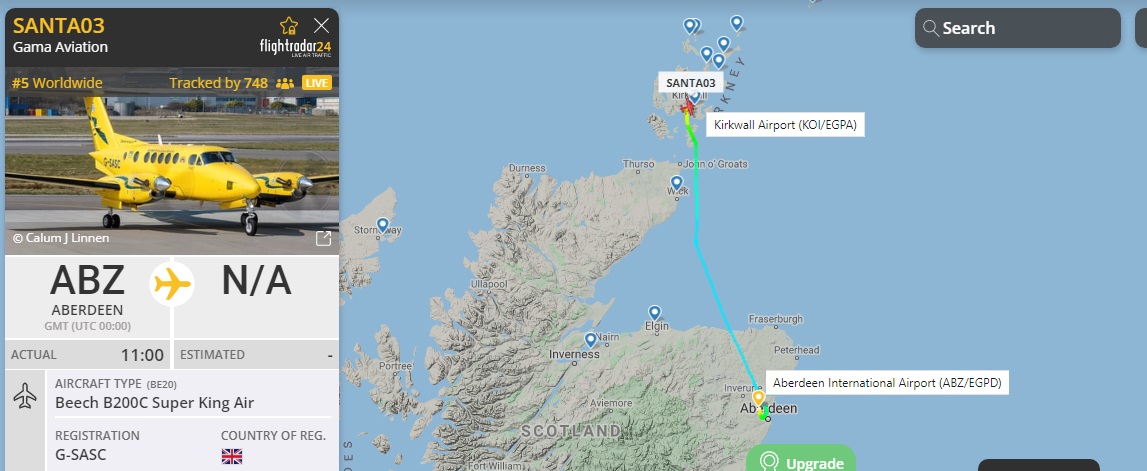Select the Wick airport pin
Screen dimensions: 1147x471
click(677, 183)
